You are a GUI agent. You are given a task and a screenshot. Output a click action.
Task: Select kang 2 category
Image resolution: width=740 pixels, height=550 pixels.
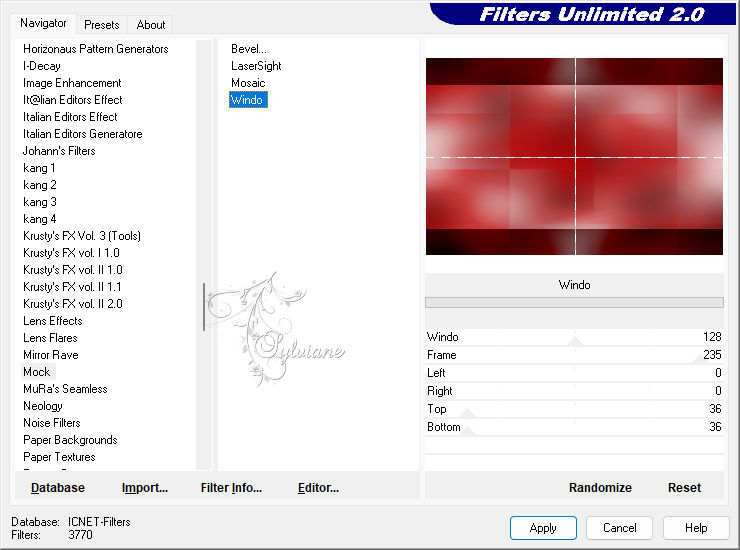pyautogui.click(x=40, y=185)
